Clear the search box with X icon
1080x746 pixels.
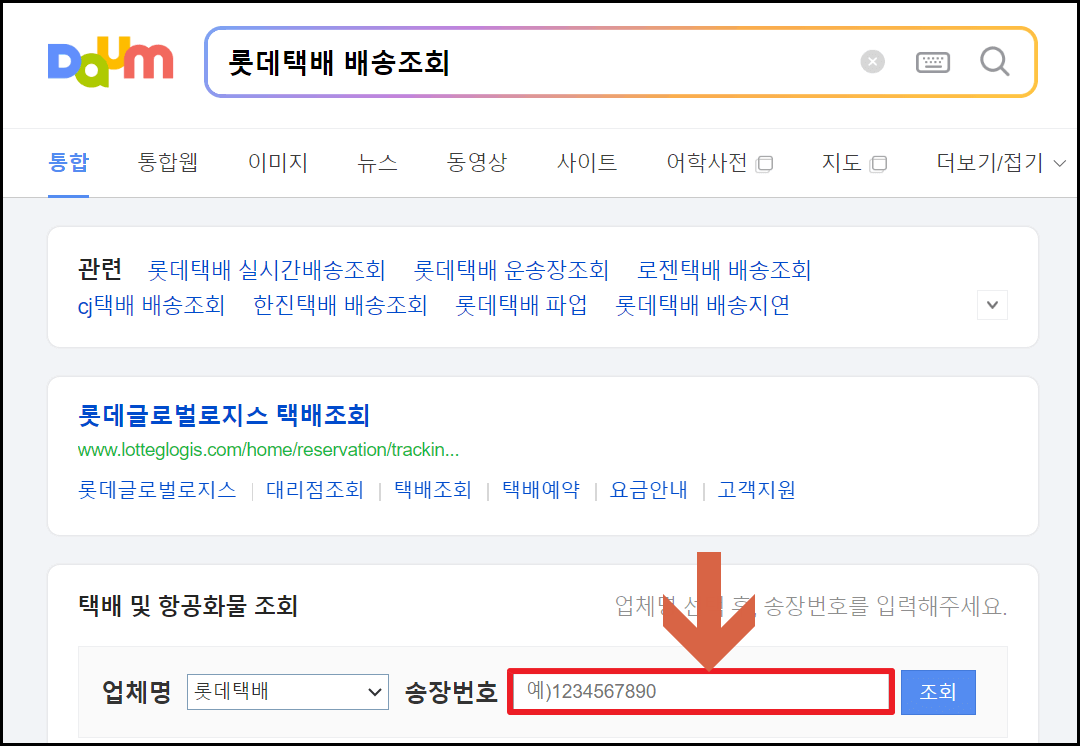pyautogui.click(x=872, y=62)
